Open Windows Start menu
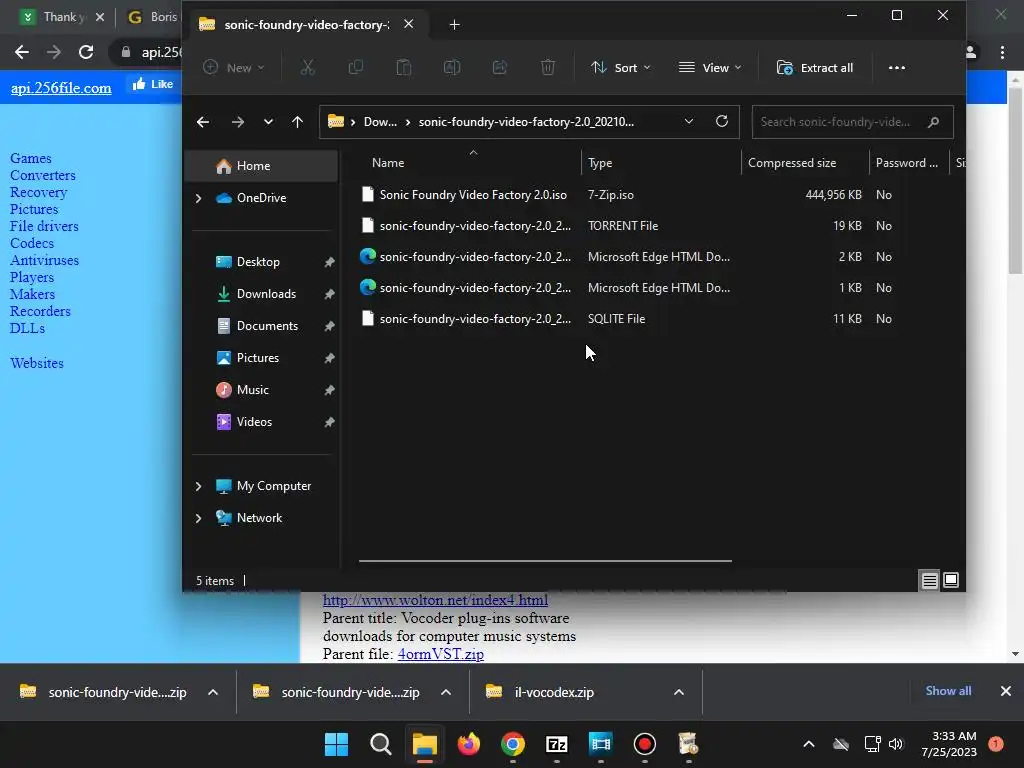1024x768 pixels. click(336, 744)
